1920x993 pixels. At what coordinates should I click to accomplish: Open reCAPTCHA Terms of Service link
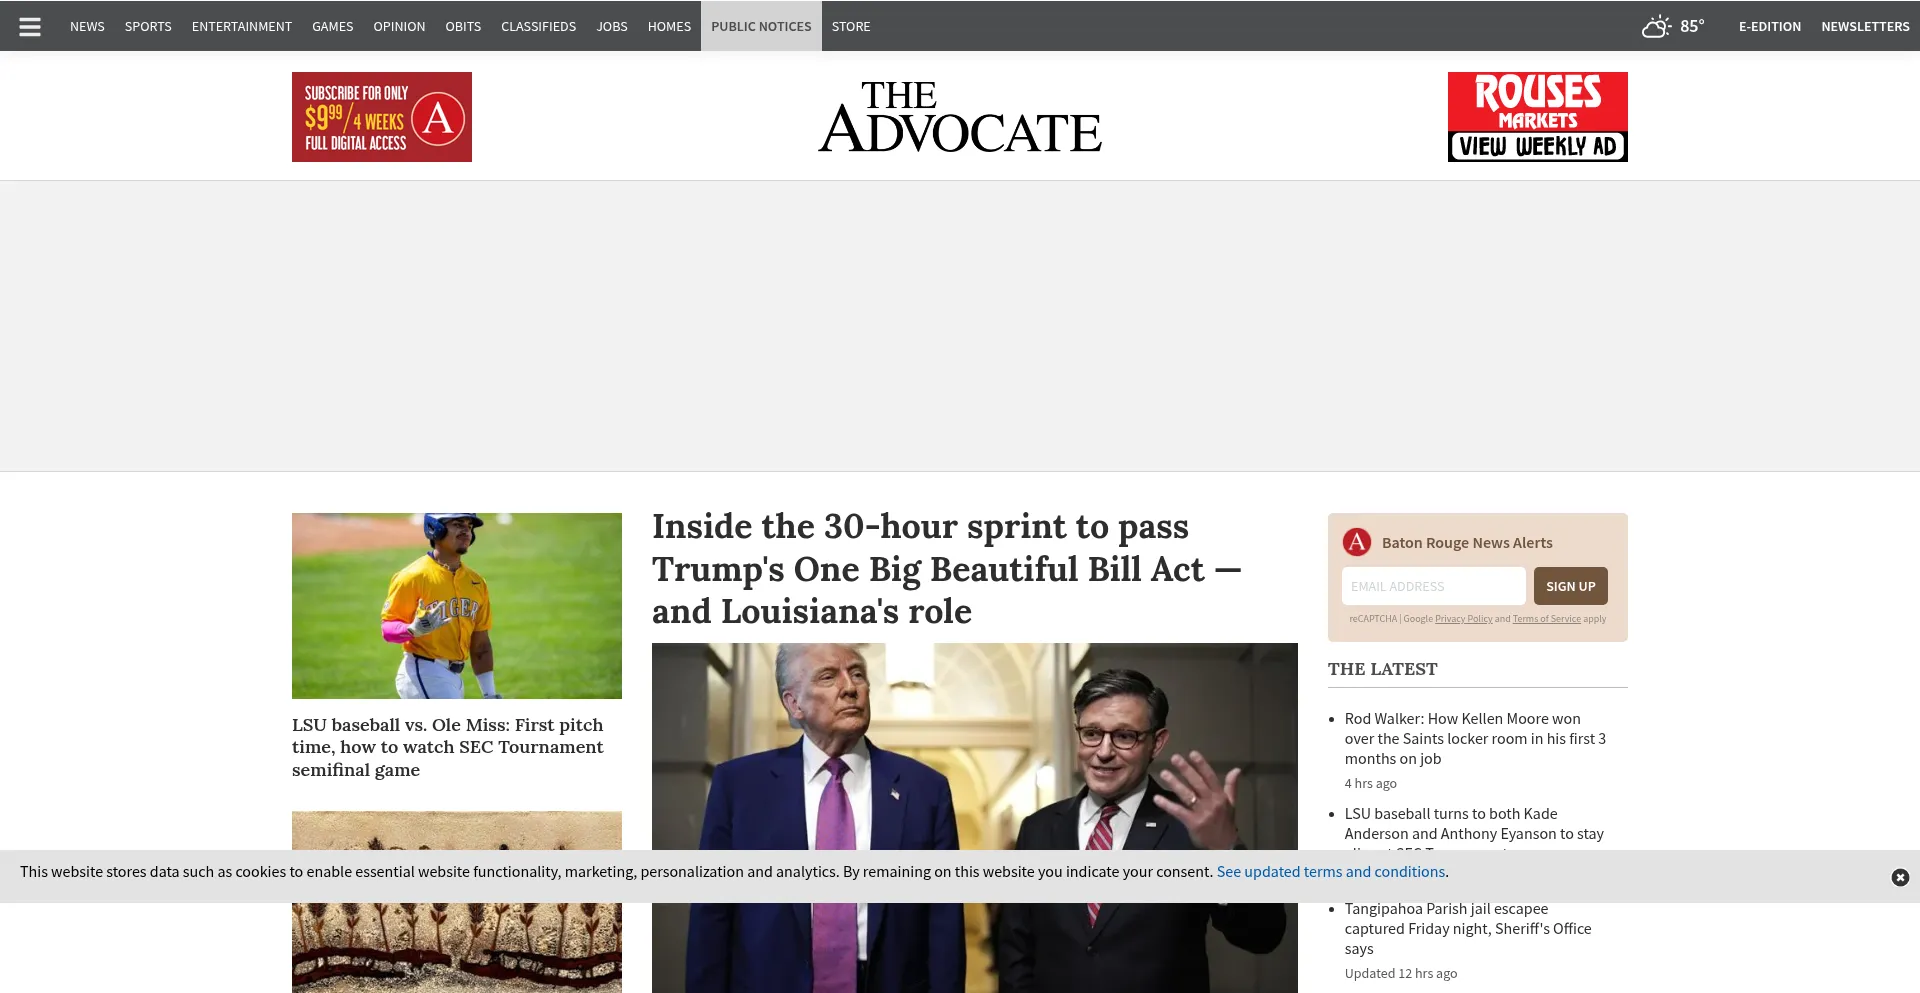(x=1546, y=619)
